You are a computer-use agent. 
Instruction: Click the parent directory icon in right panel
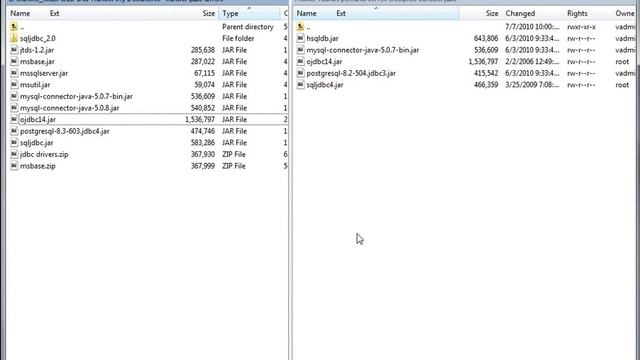coord(300,27)
